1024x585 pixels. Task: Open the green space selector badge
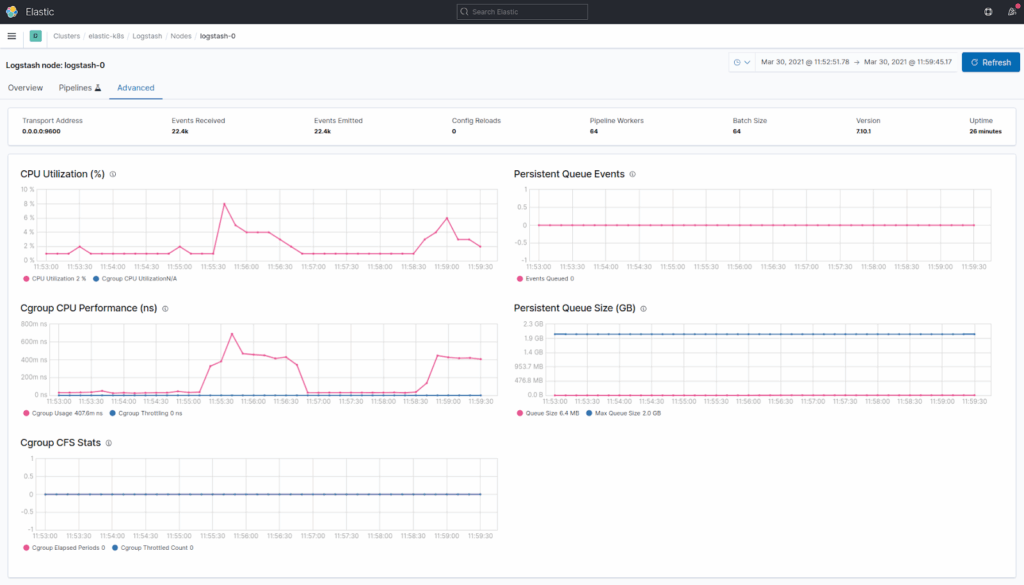[x=36, y=36]
